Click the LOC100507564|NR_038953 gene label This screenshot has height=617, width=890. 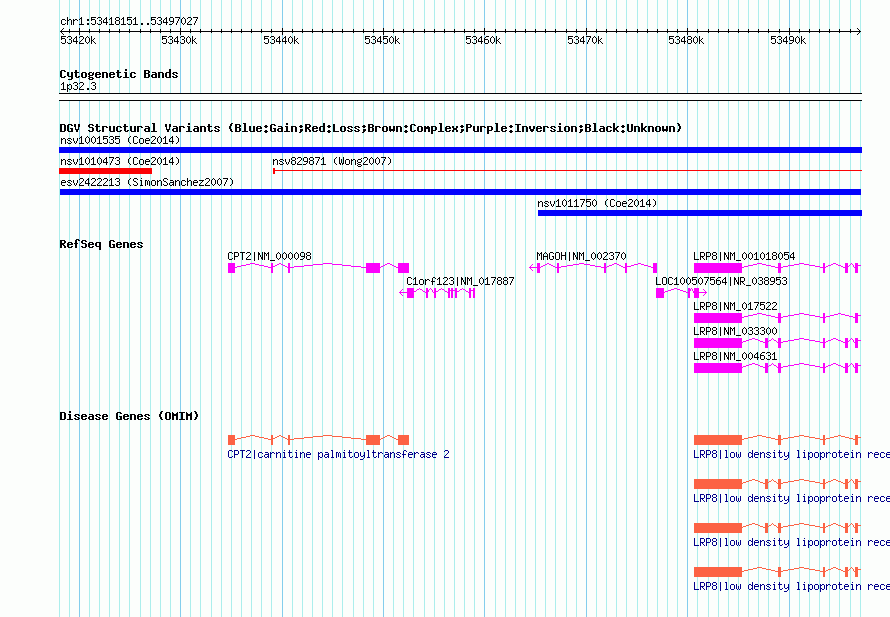click(x=721, y=282)
